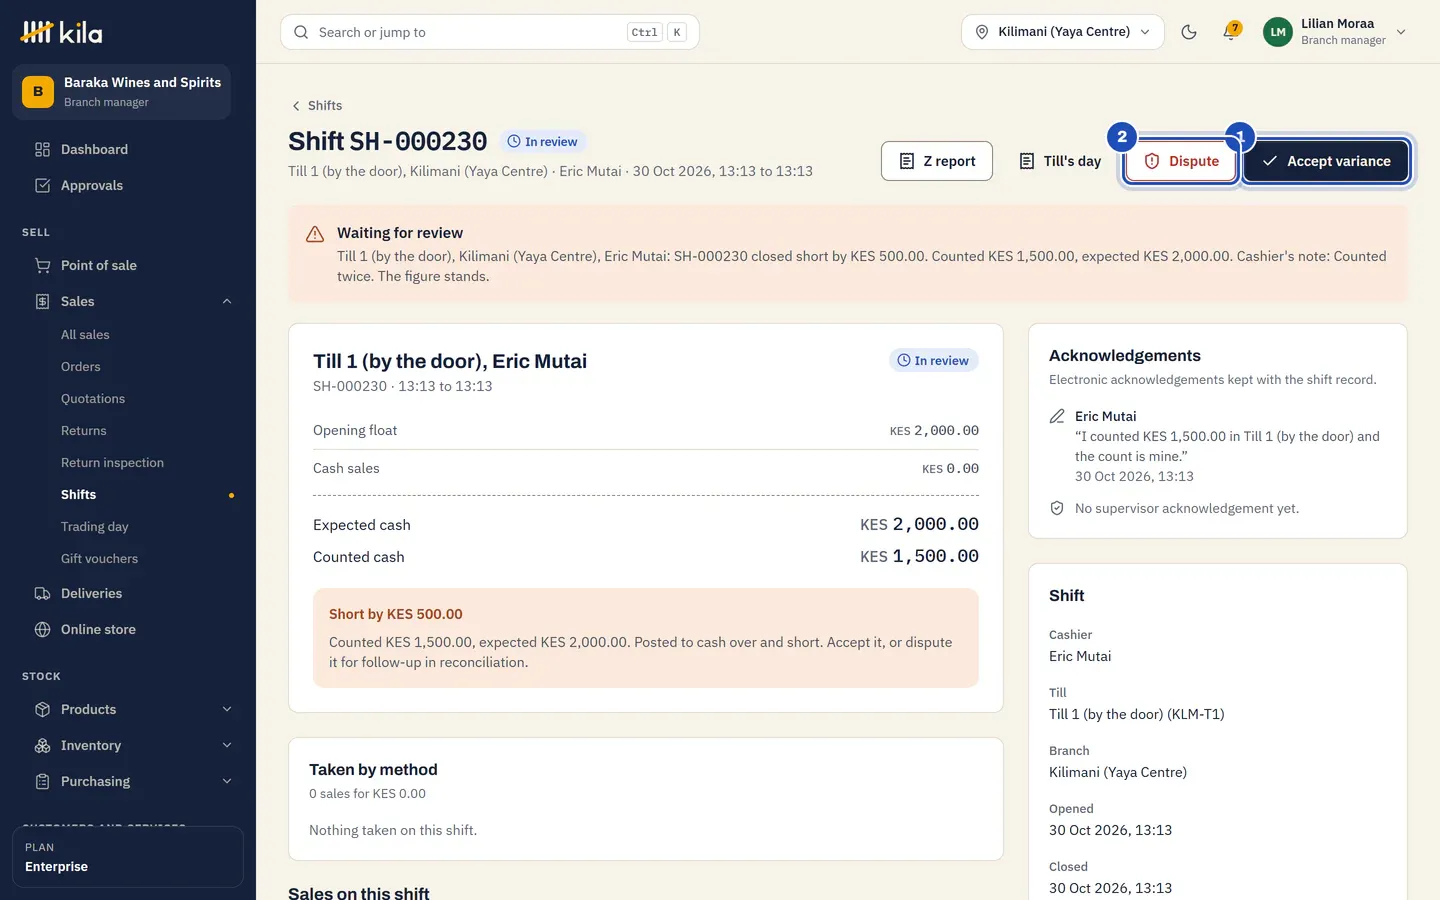Open the notifications bell
The image size is (1440, 900).
point(1231,32)
